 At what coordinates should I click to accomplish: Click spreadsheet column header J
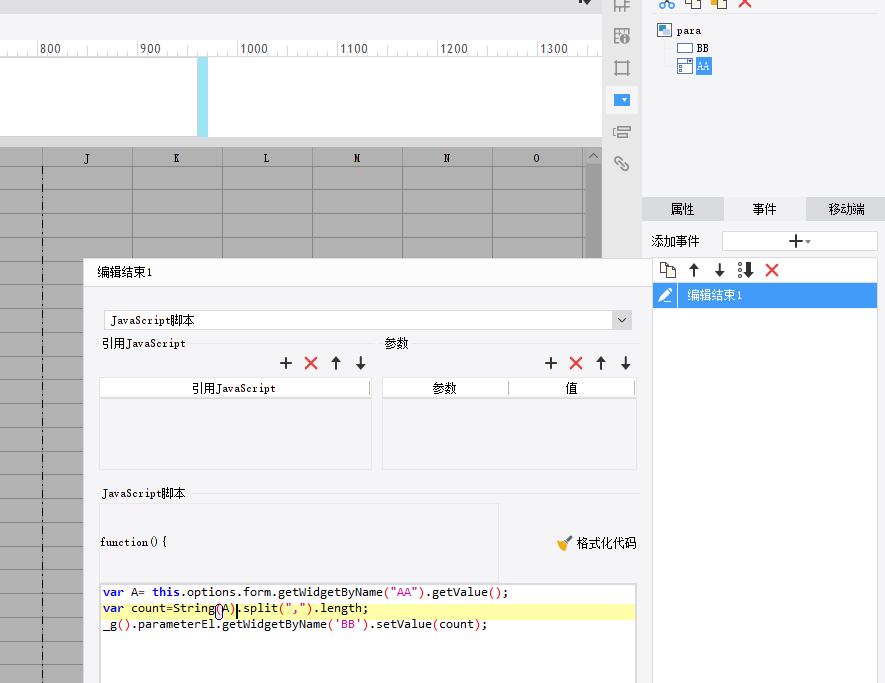87,157
